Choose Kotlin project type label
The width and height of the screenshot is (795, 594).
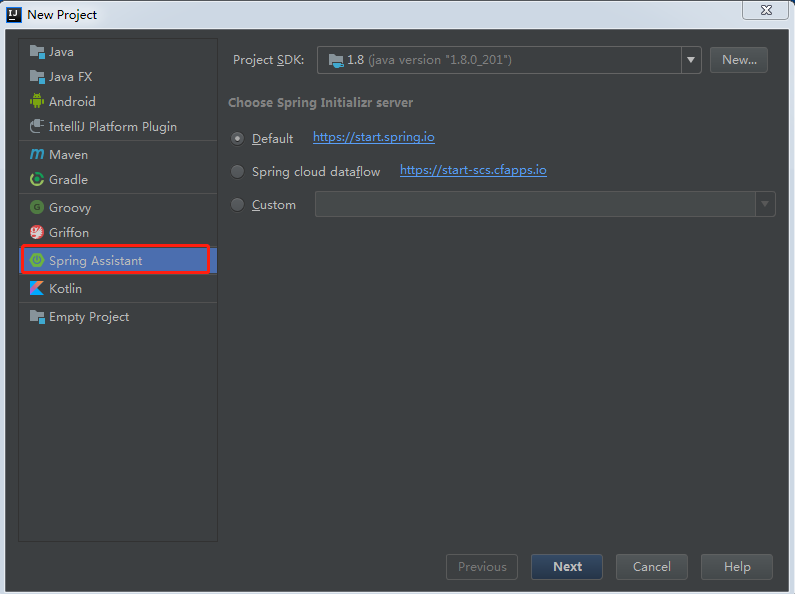tap(65, 288)
